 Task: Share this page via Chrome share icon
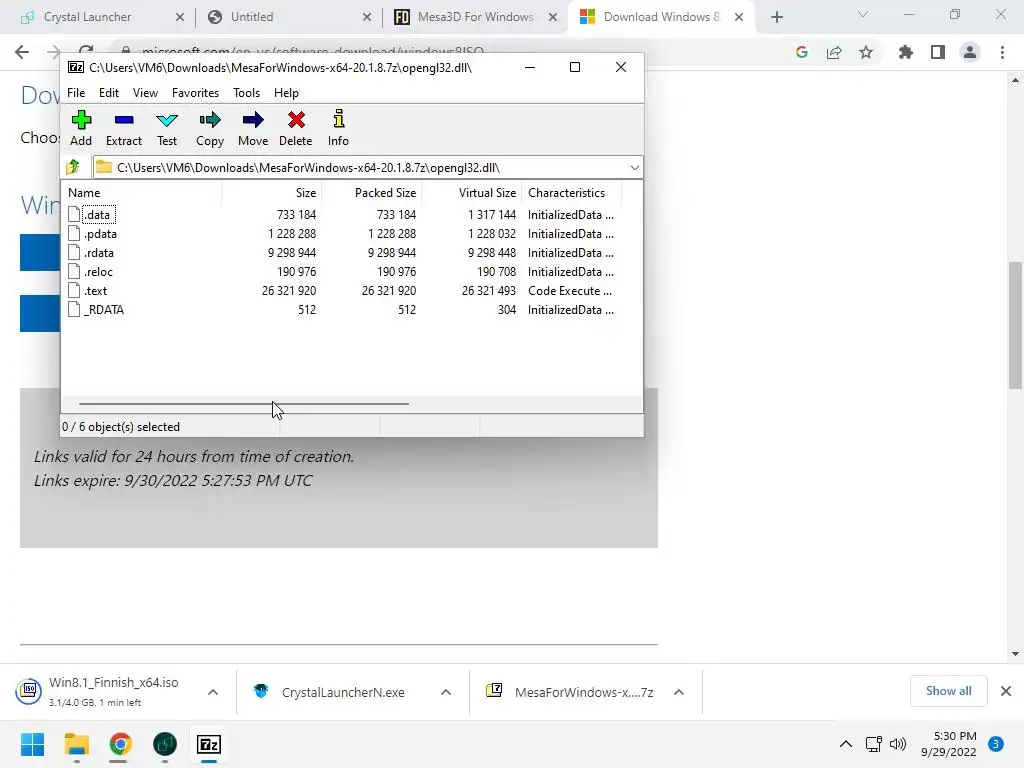click(x=834, y=52)
